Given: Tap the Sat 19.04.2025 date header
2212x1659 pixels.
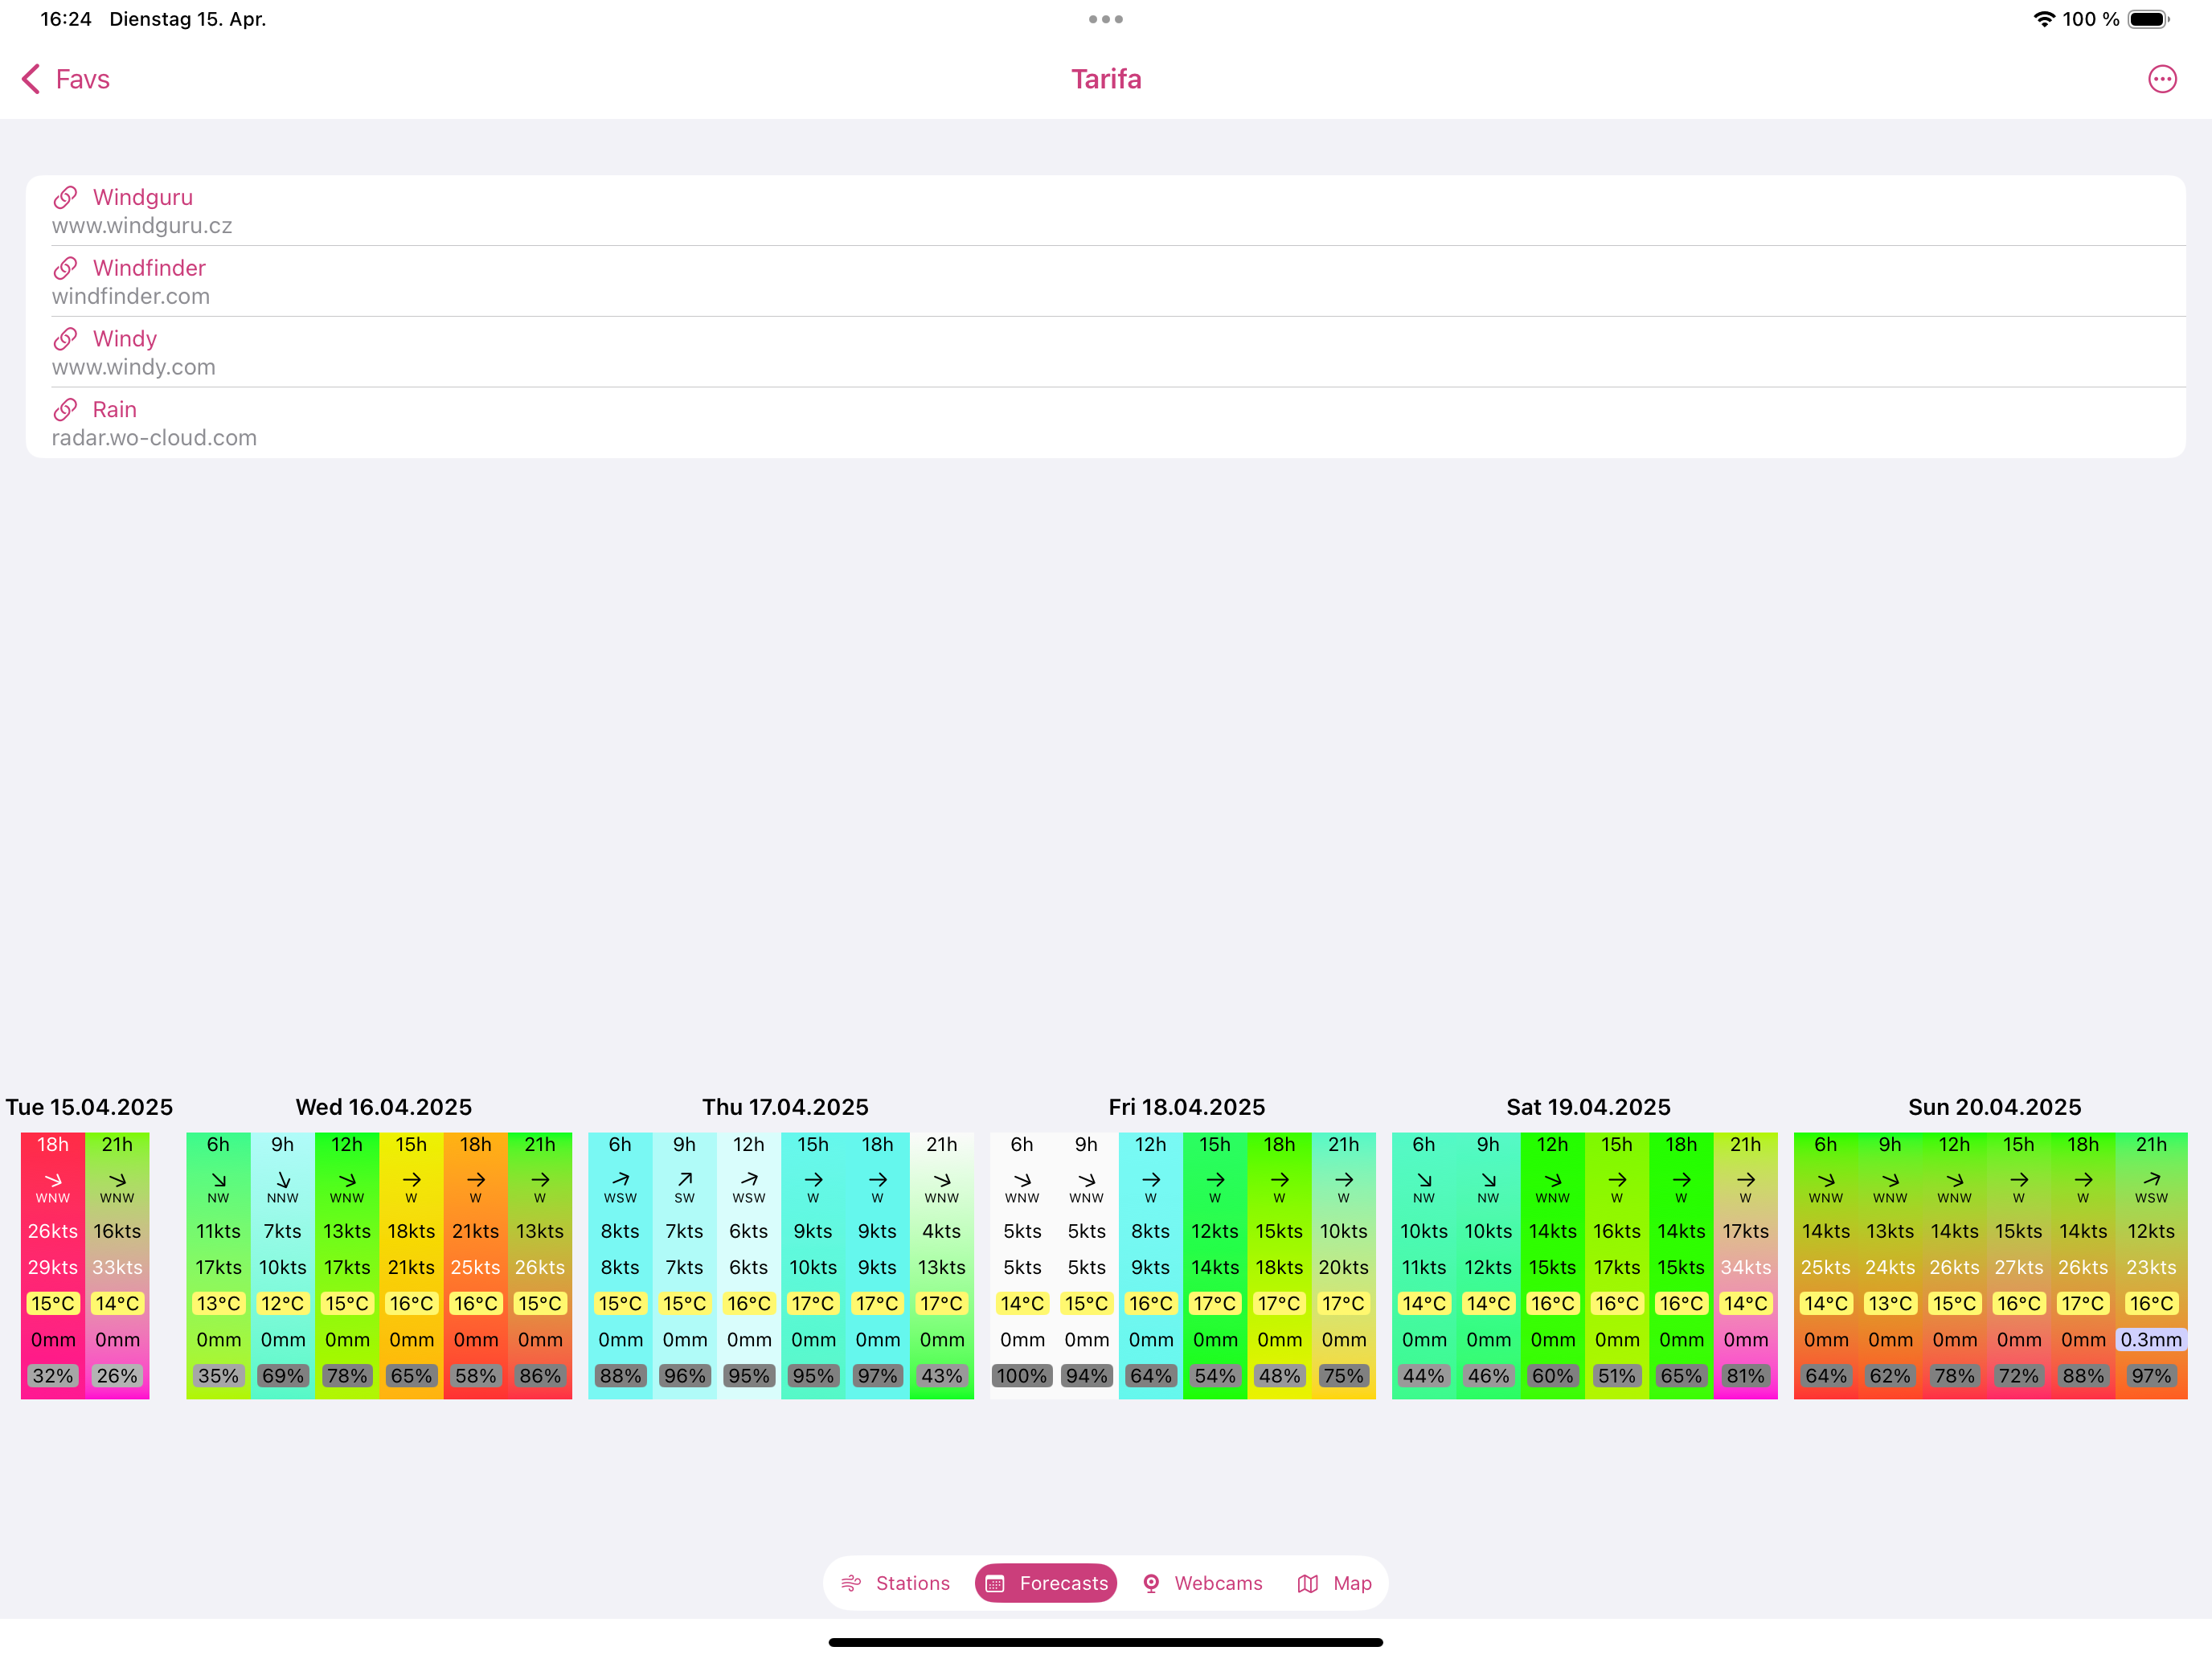Looking at the screenshot, I should pyautogui.click(x=1588, y=1107).
